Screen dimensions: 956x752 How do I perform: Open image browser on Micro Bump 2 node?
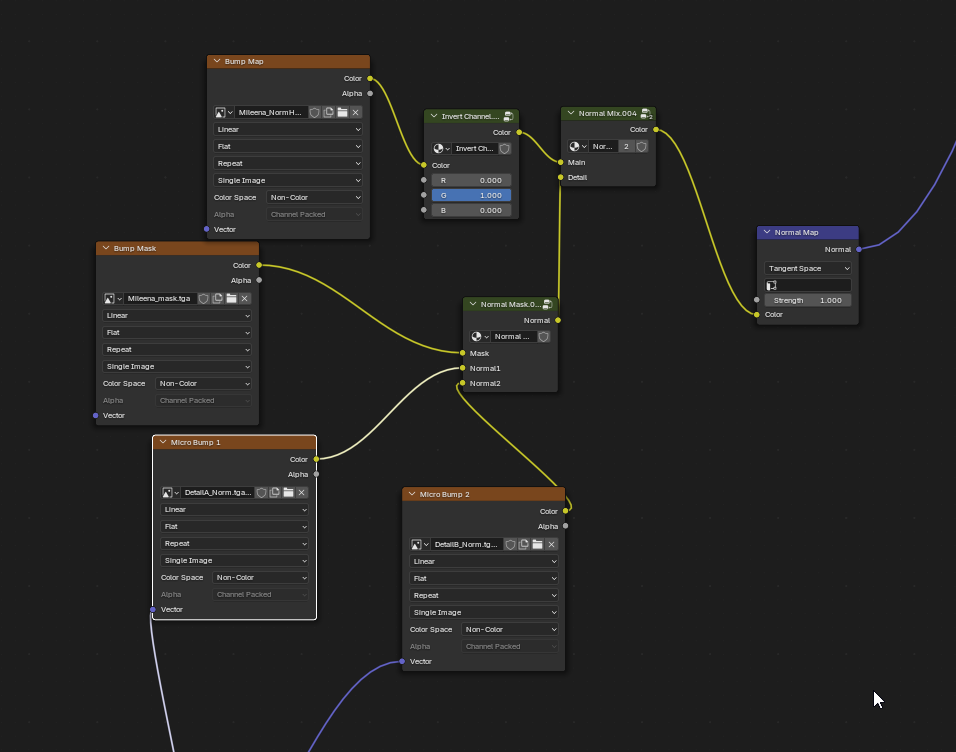[419, 544]
